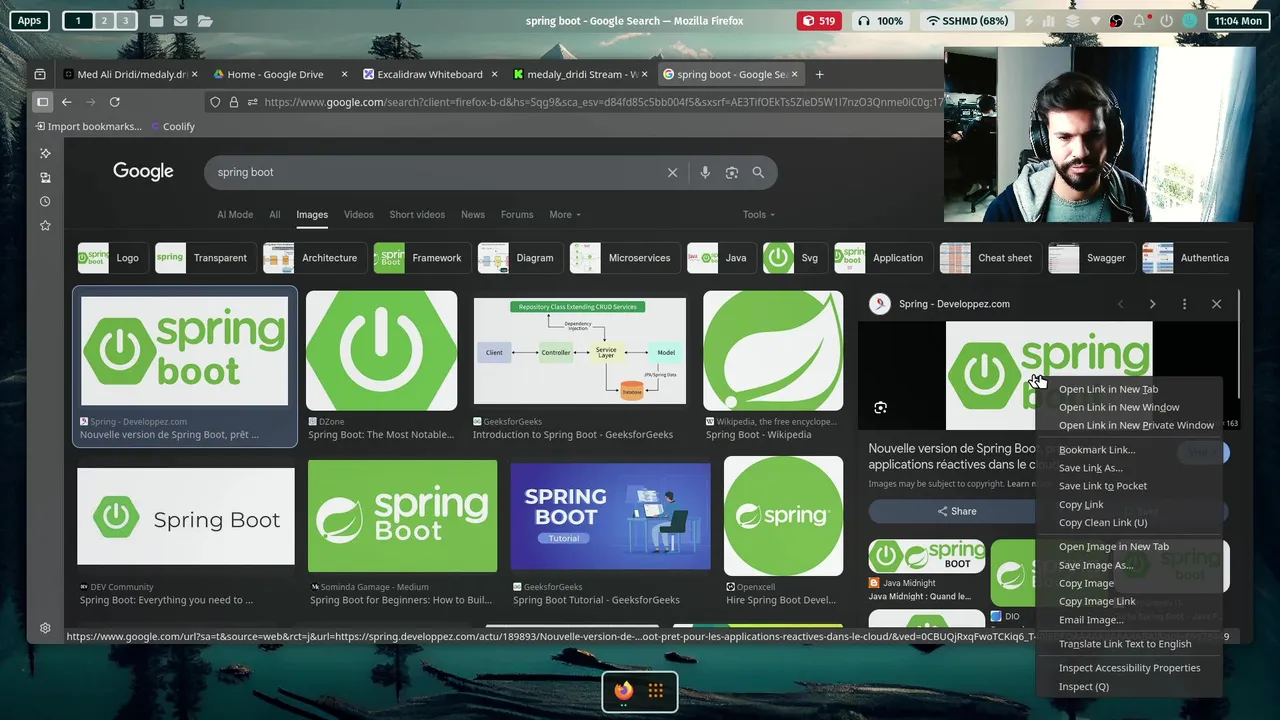Select Copy Image in context menu
Screen dimensions: 1280x720
[1086, 583]
